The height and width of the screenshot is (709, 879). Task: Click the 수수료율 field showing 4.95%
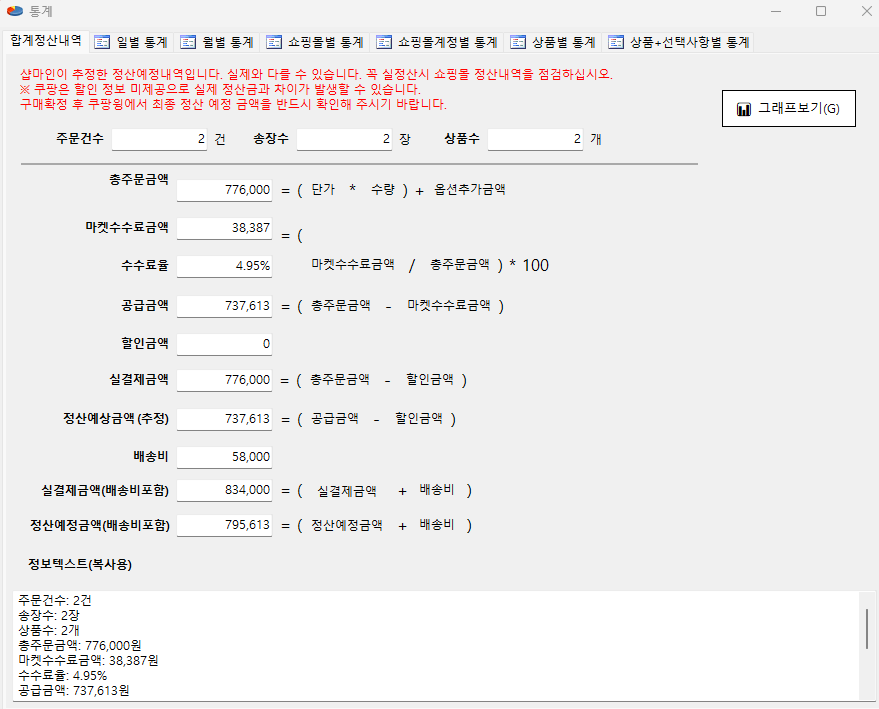tap(224, 266)
